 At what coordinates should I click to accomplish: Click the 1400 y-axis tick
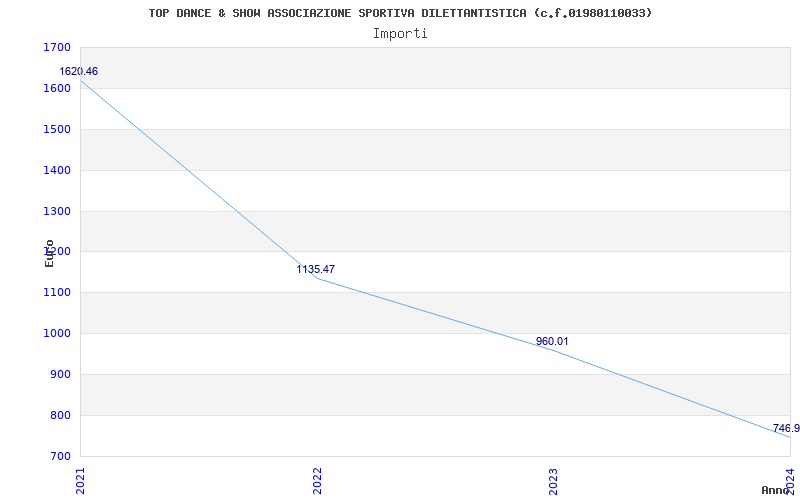point(57,170)
